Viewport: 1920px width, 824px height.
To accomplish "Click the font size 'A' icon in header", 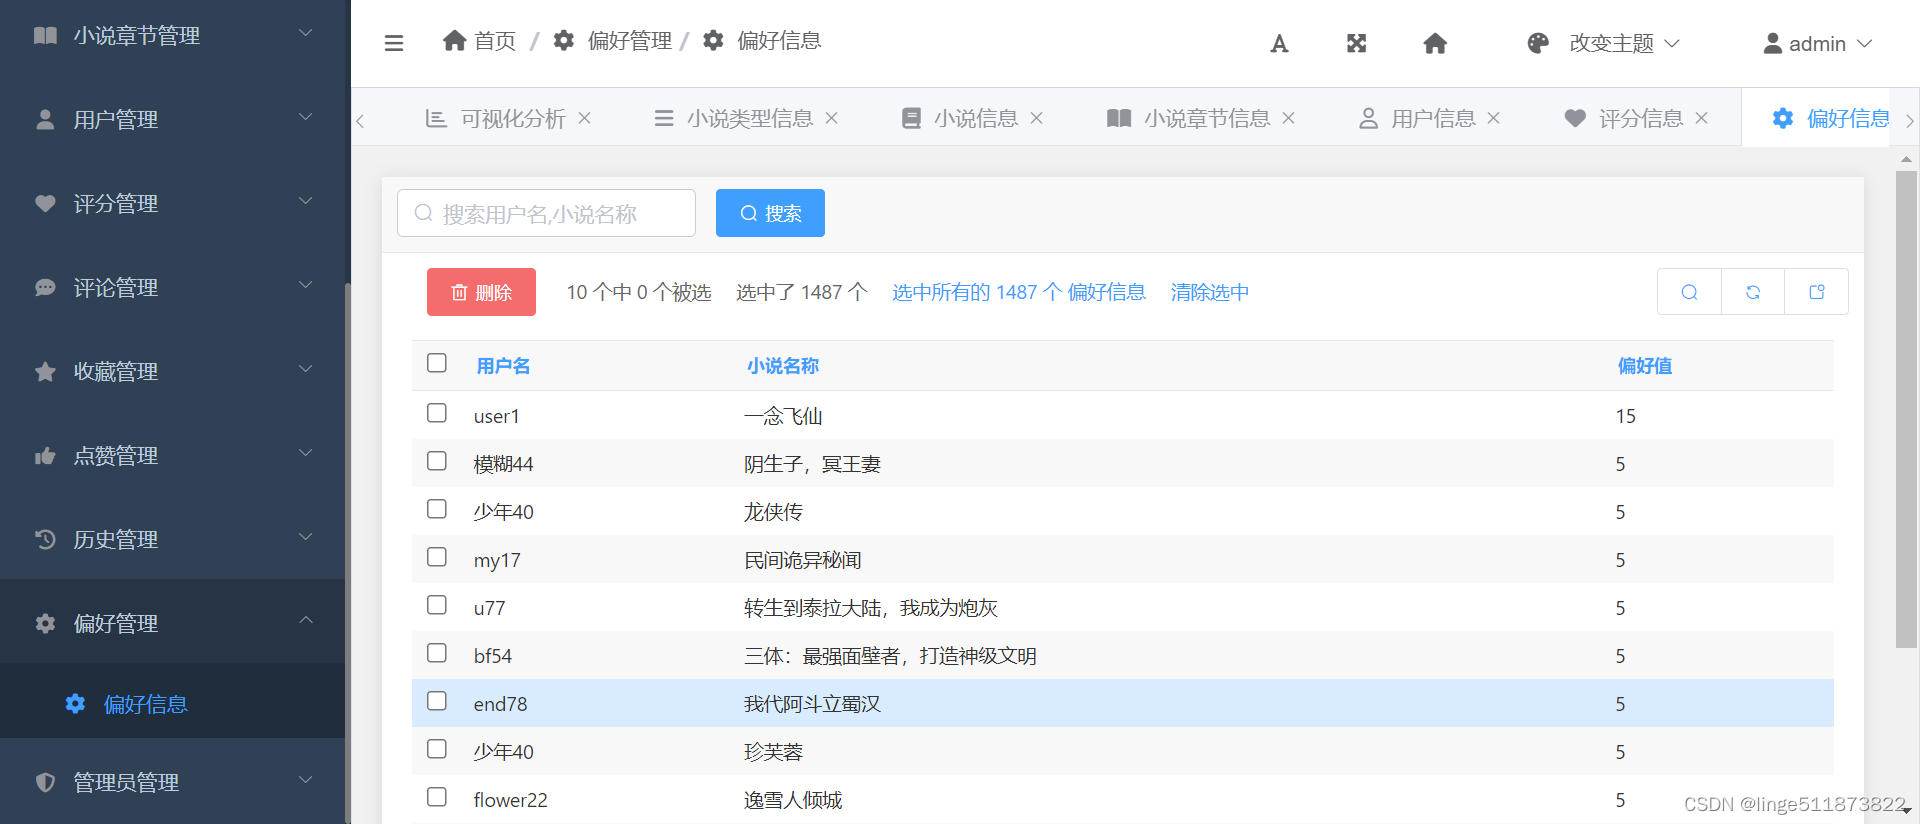I will (x=1279, y=43).
